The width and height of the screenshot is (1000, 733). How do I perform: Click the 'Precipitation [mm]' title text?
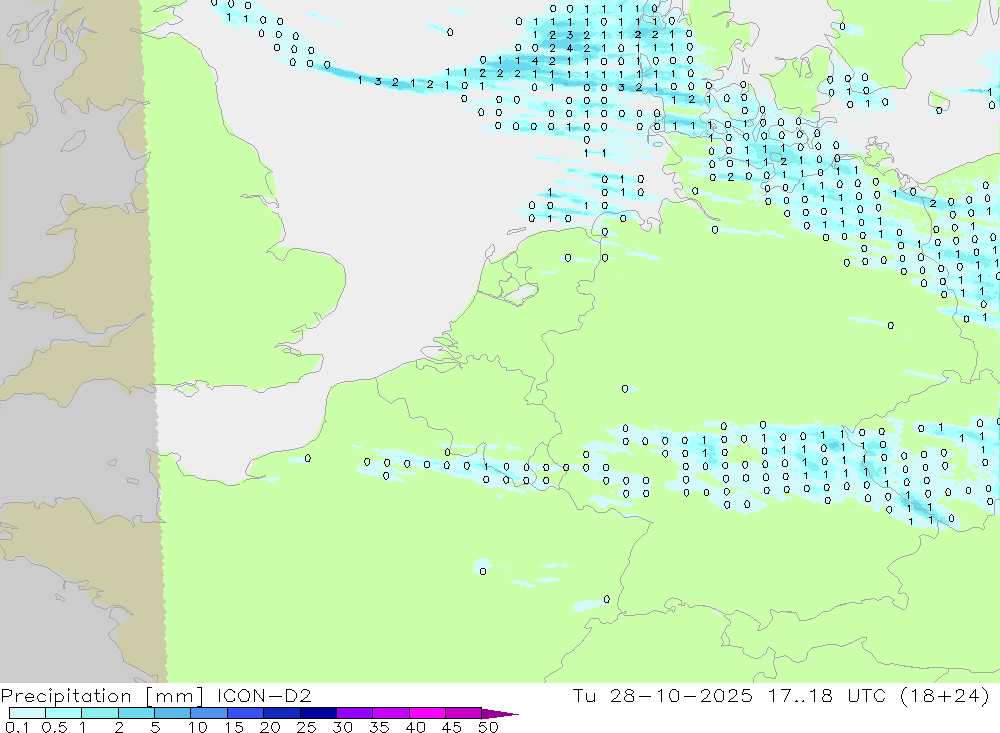pyautogui.click(x=102, y=696)
